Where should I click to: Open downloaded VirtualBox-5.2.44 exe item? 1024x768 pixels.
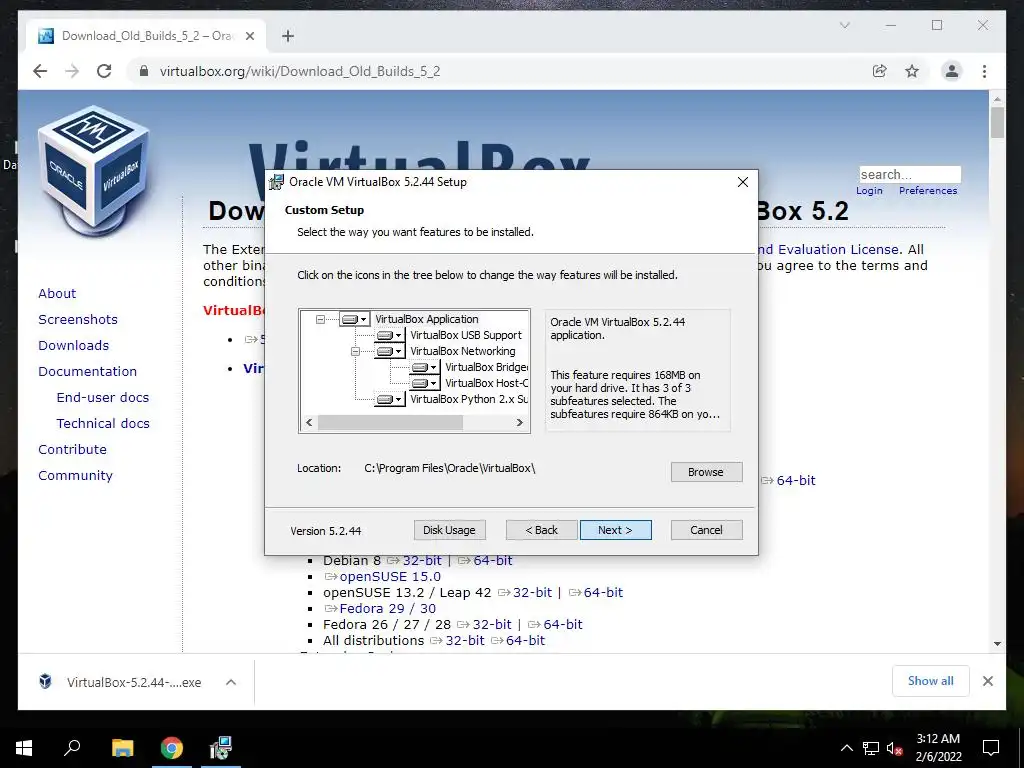(134, 682)
